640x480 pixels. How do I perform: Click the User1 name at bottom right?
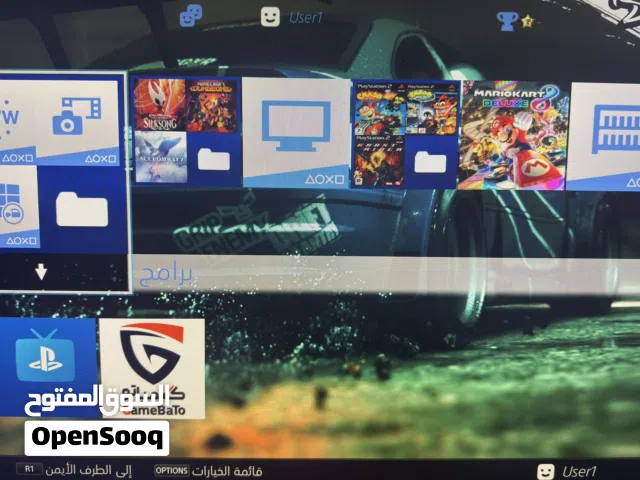tap(579, 471)
